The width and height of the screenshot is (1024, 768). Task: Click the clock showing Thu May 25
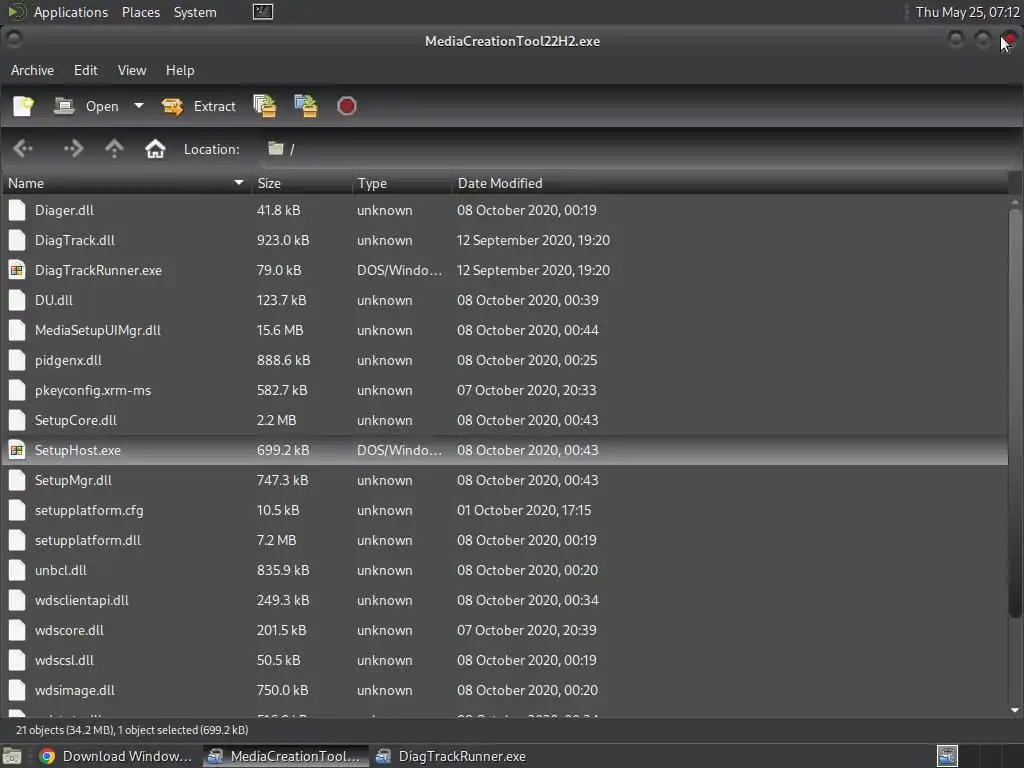[967, 12]
